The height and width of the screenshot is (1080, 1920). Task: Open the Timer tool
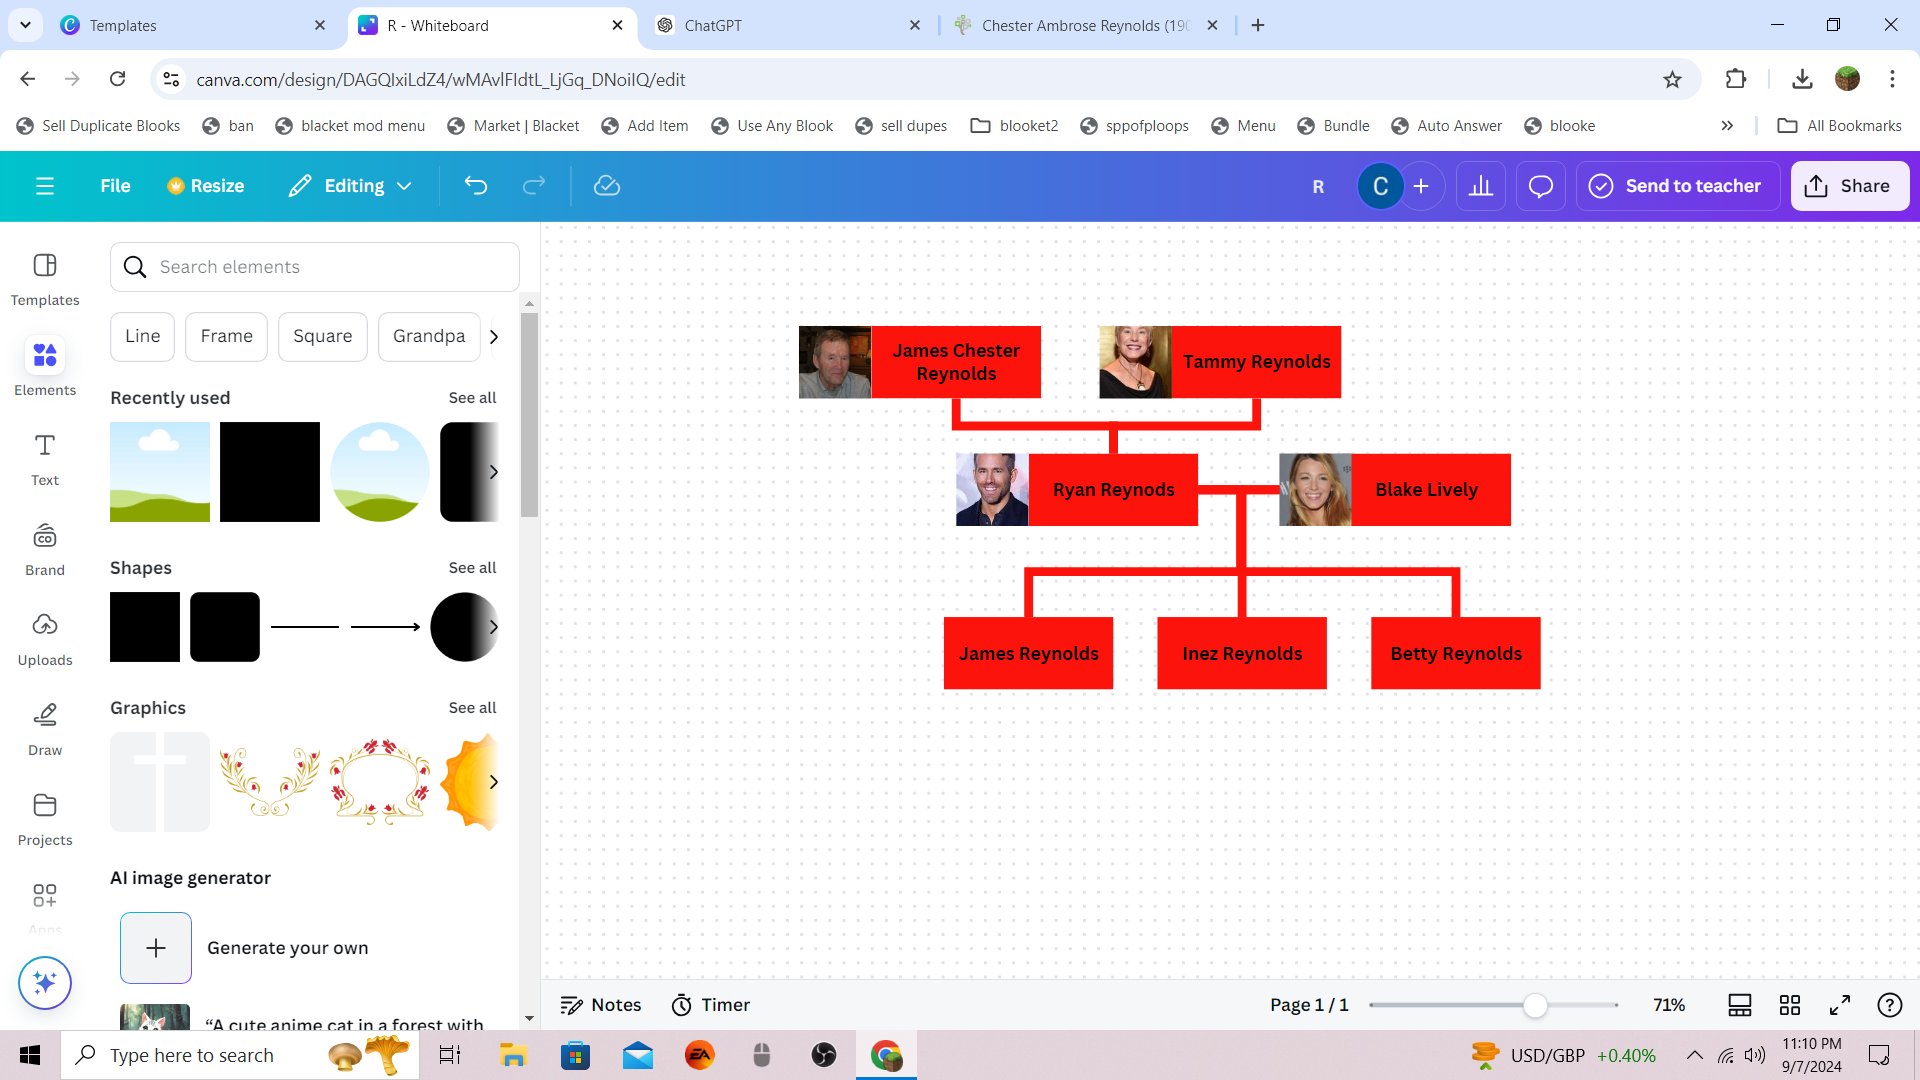(x=710, y=1005)
